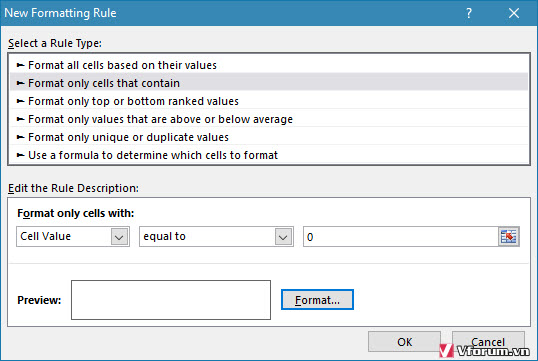Choose 'Use a formula to determine which cells to format'

(x=269, y=155)
